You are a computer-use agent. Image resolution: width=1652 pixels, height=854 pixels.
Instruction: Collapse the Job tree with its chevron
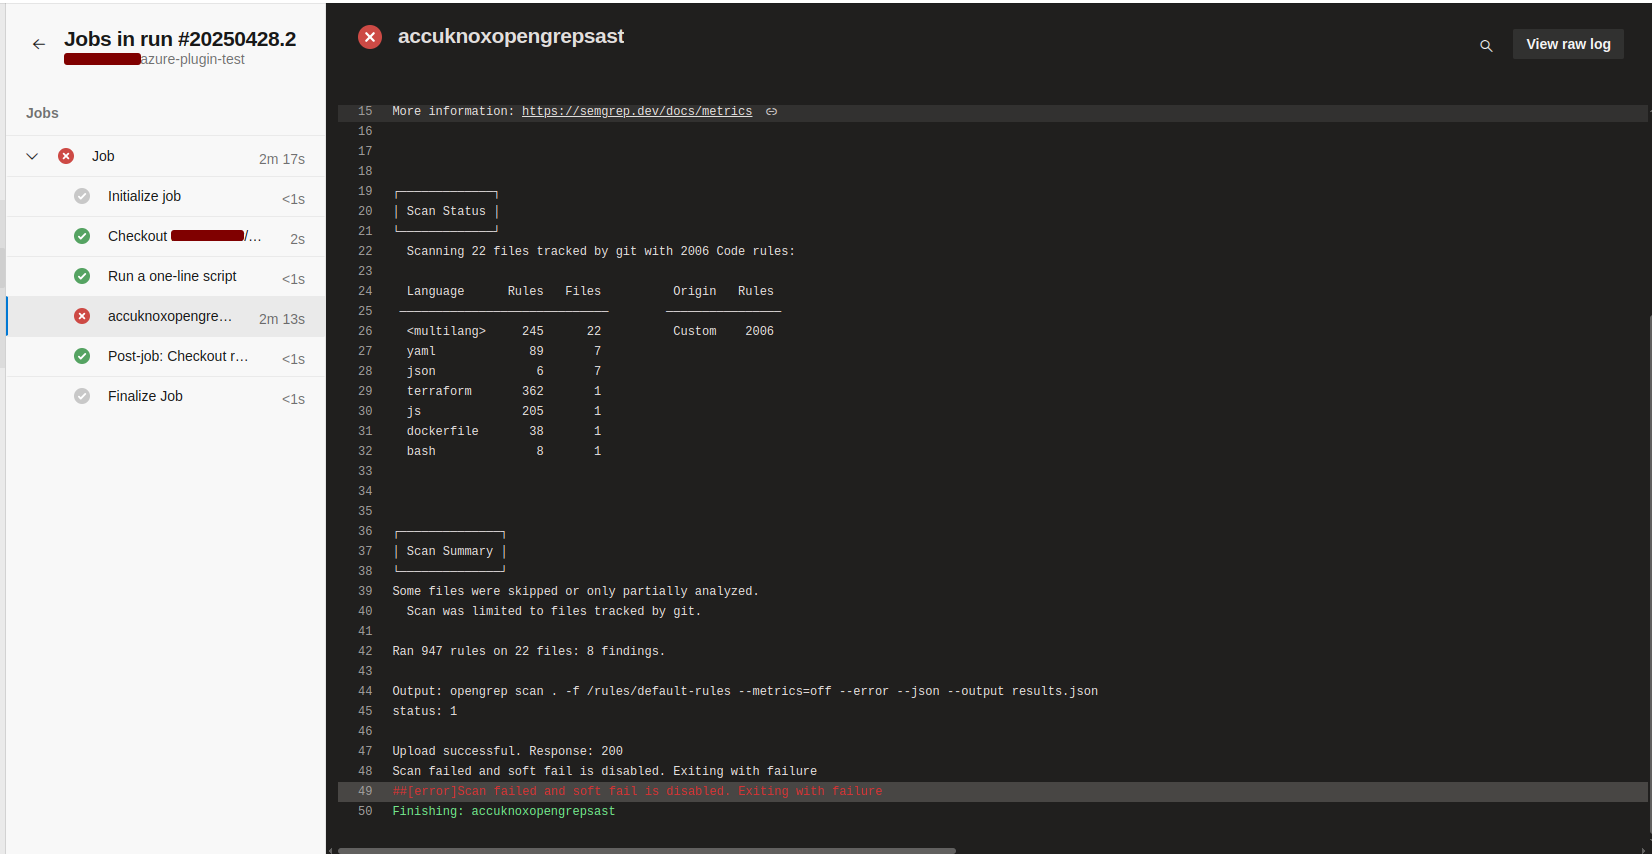pos(32,156)
